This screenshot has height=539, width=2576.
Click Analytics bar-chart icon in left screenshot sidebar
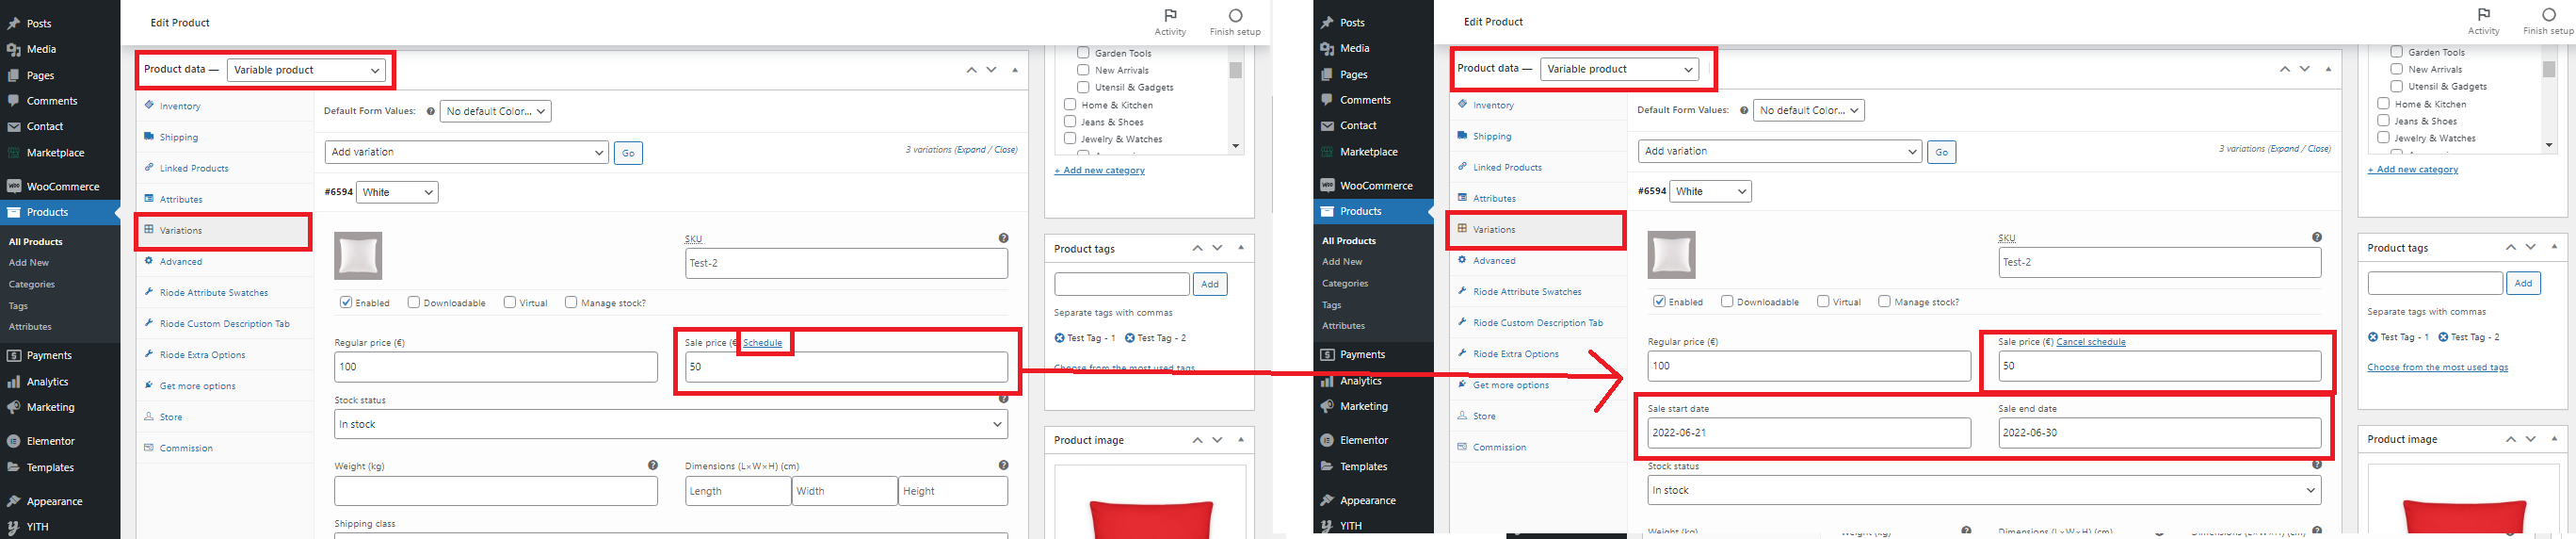coord(14,381)
